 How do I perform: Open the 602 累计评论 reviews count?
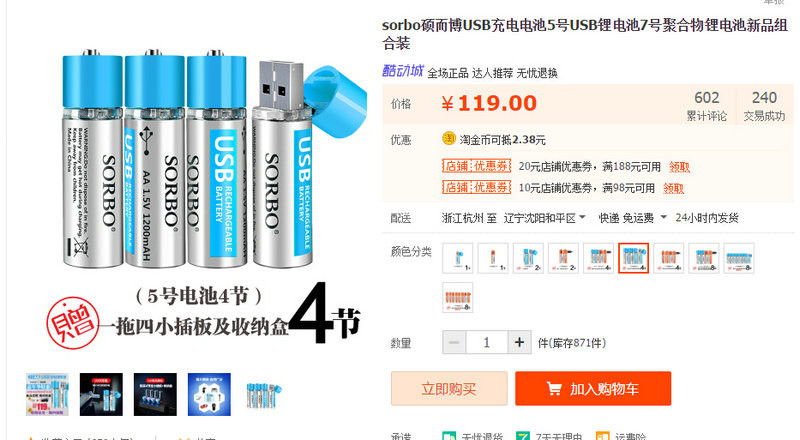707,106
